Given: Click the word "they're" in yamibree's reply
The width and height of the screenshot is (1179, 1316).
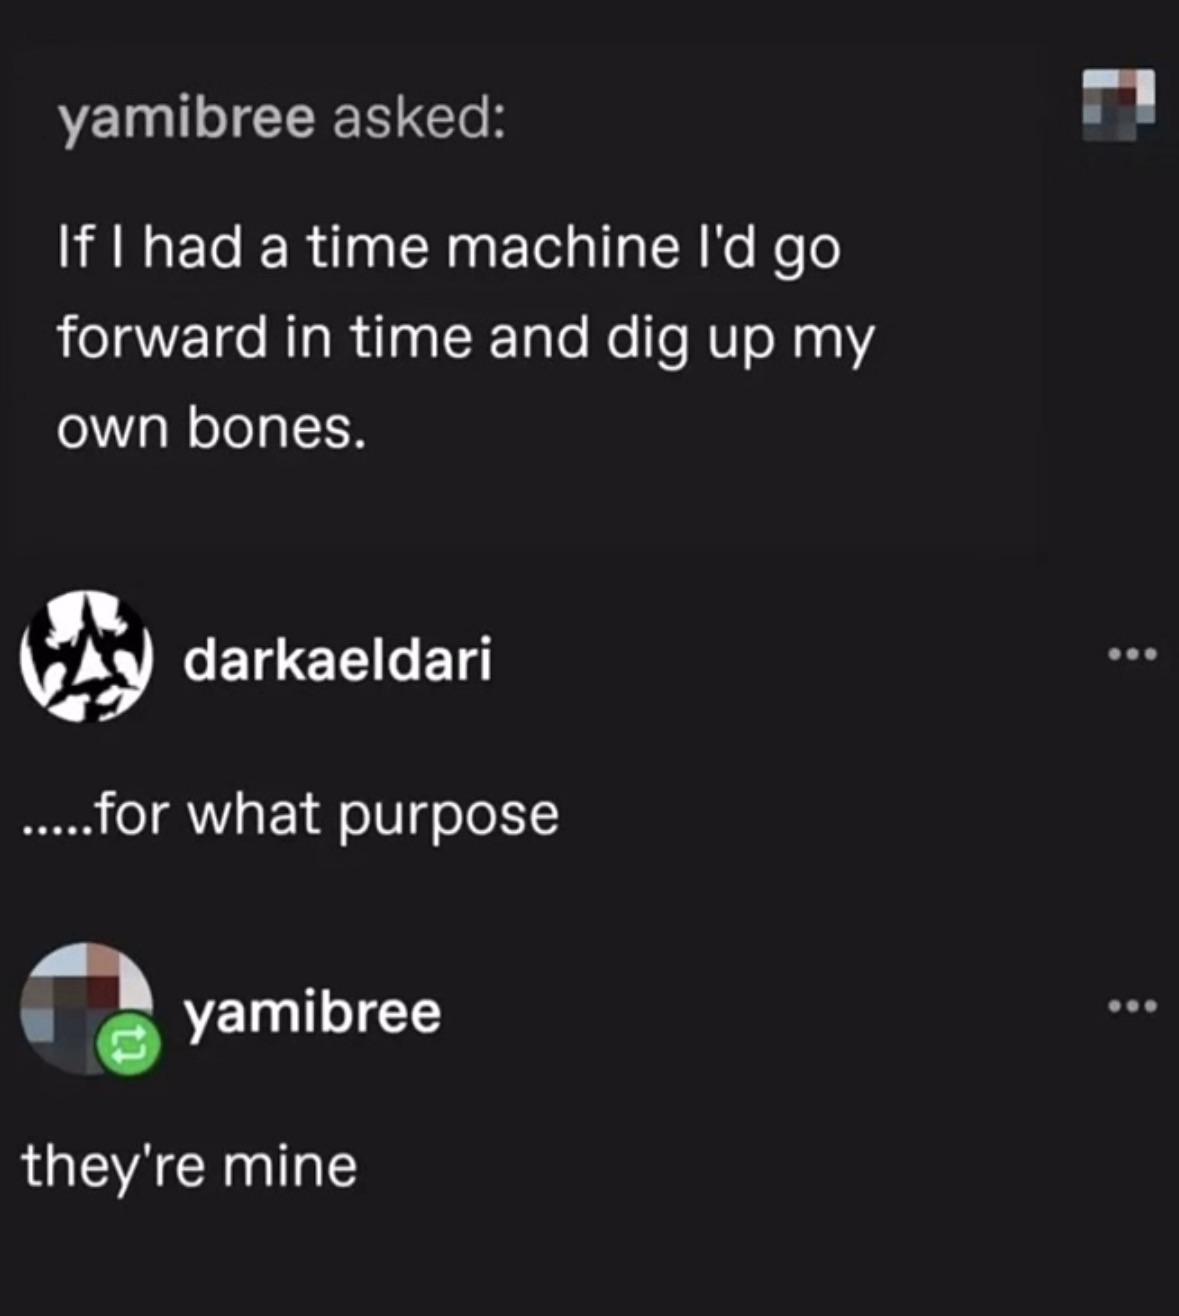Looking at the screenshot, I should pyautogui.click(x=111, y=1167).
